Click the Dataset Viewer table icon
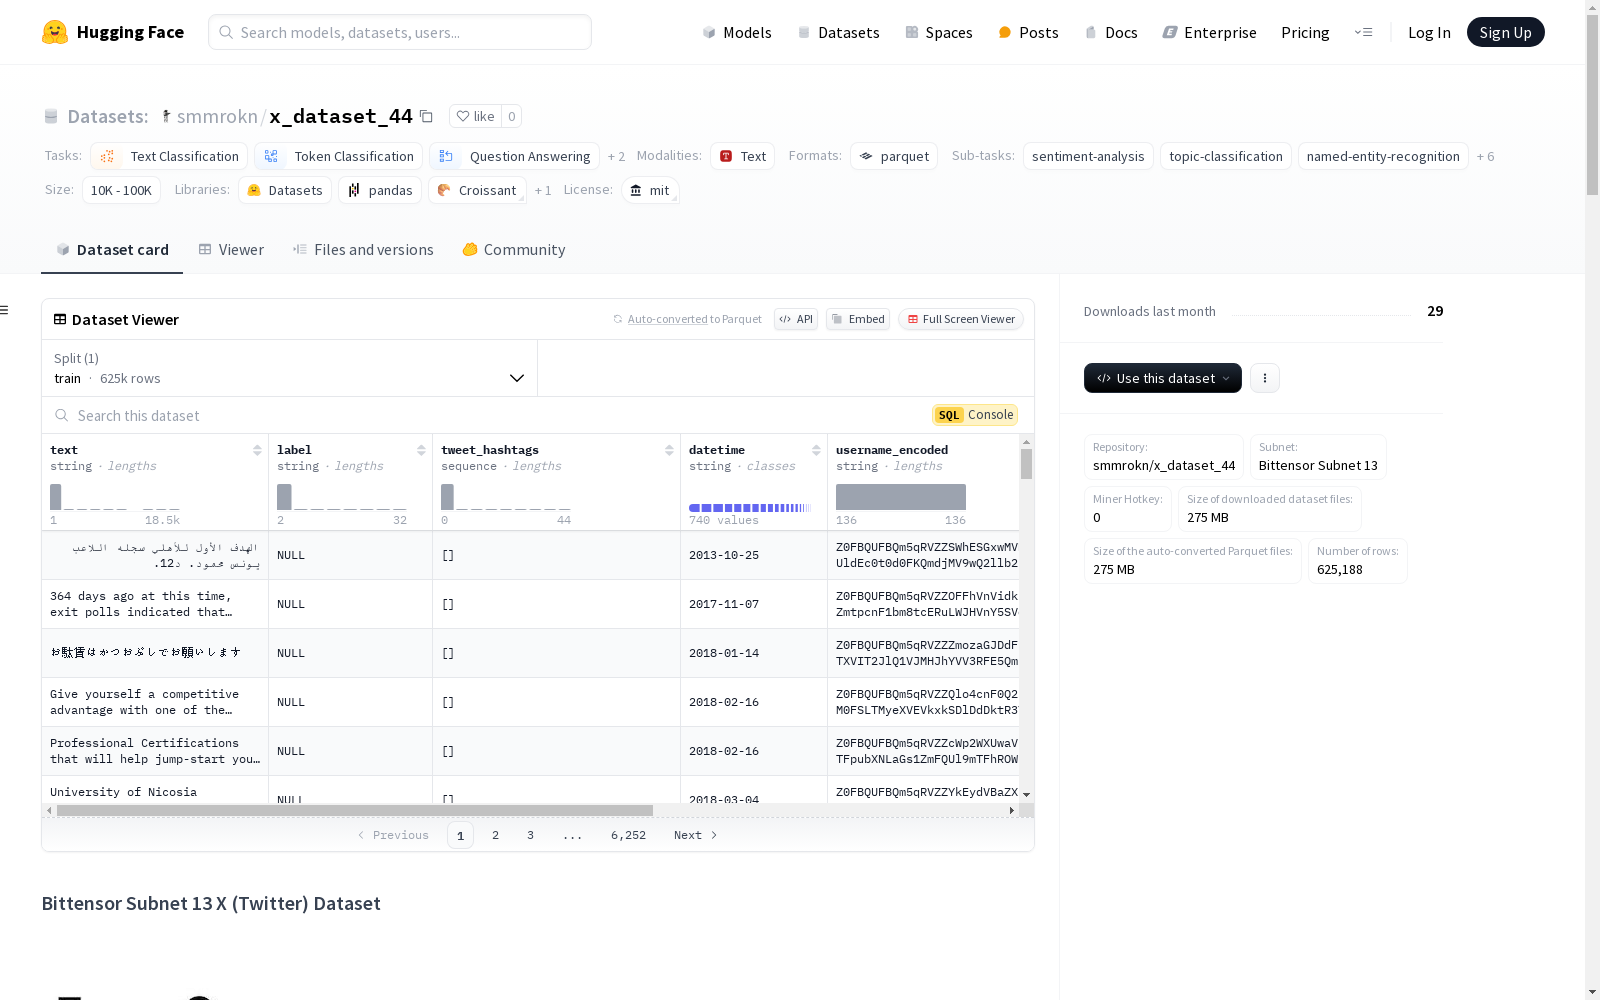The height and width of the screenshot is (1000, 1600). 60,319
